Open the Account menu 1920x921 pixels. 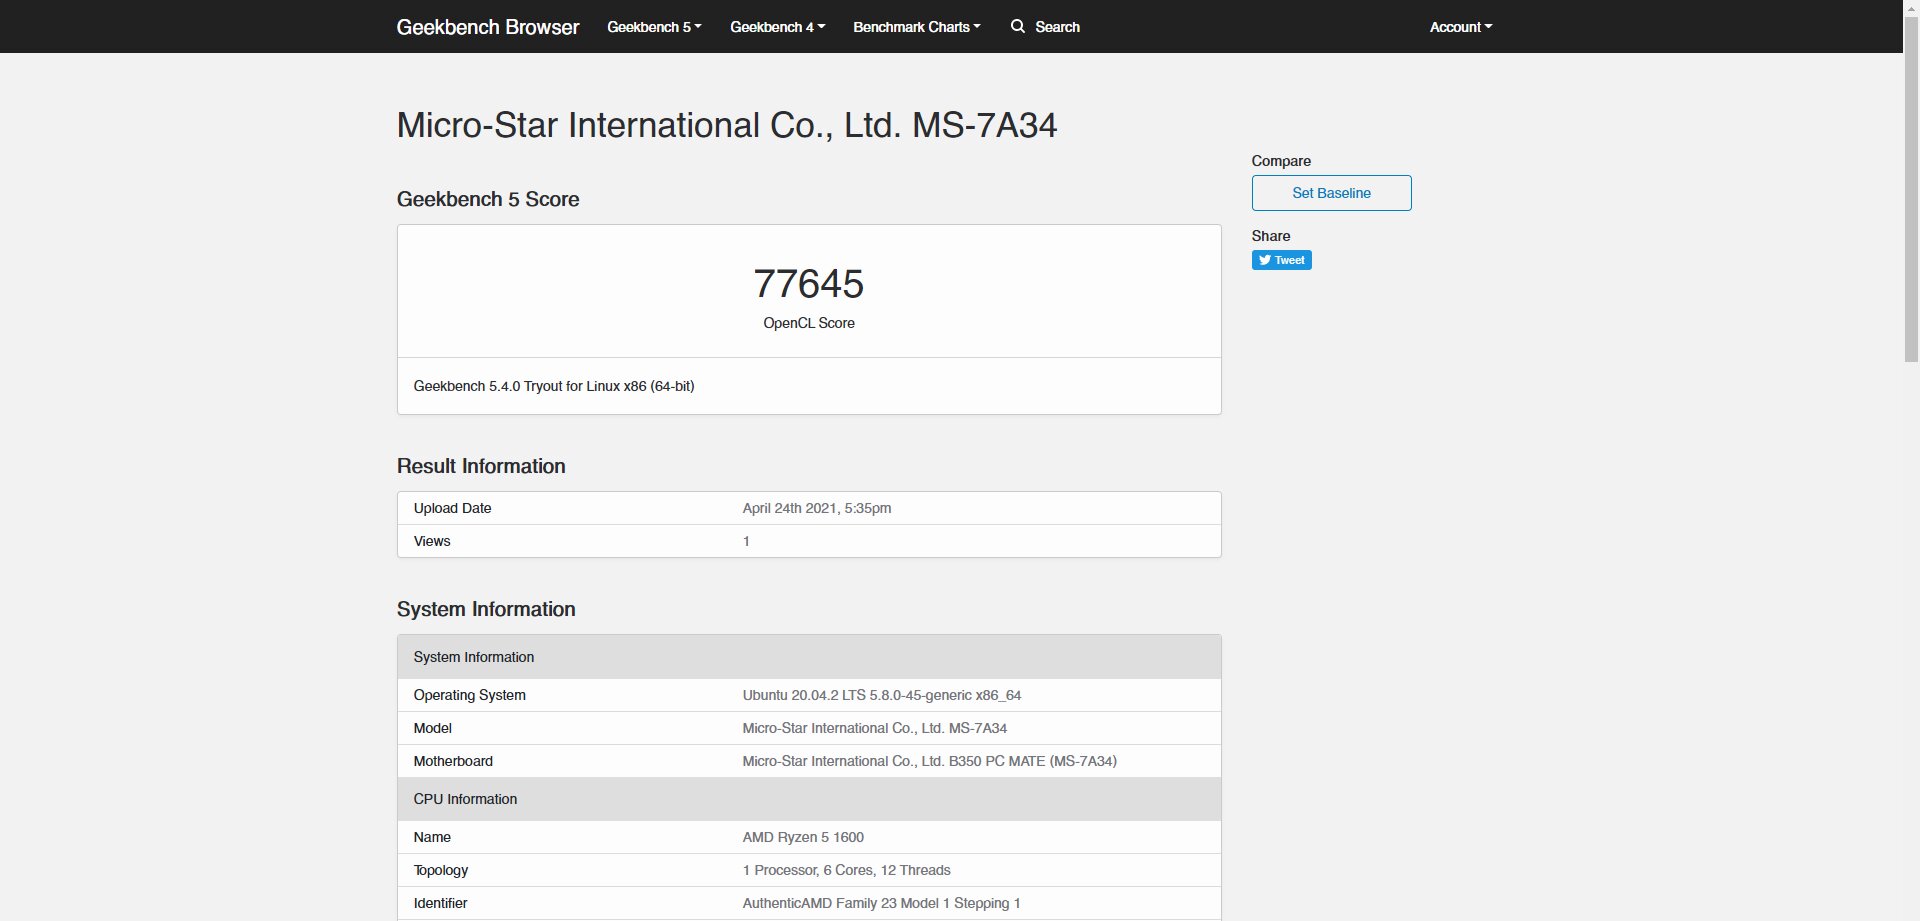tap(1460, 27)
